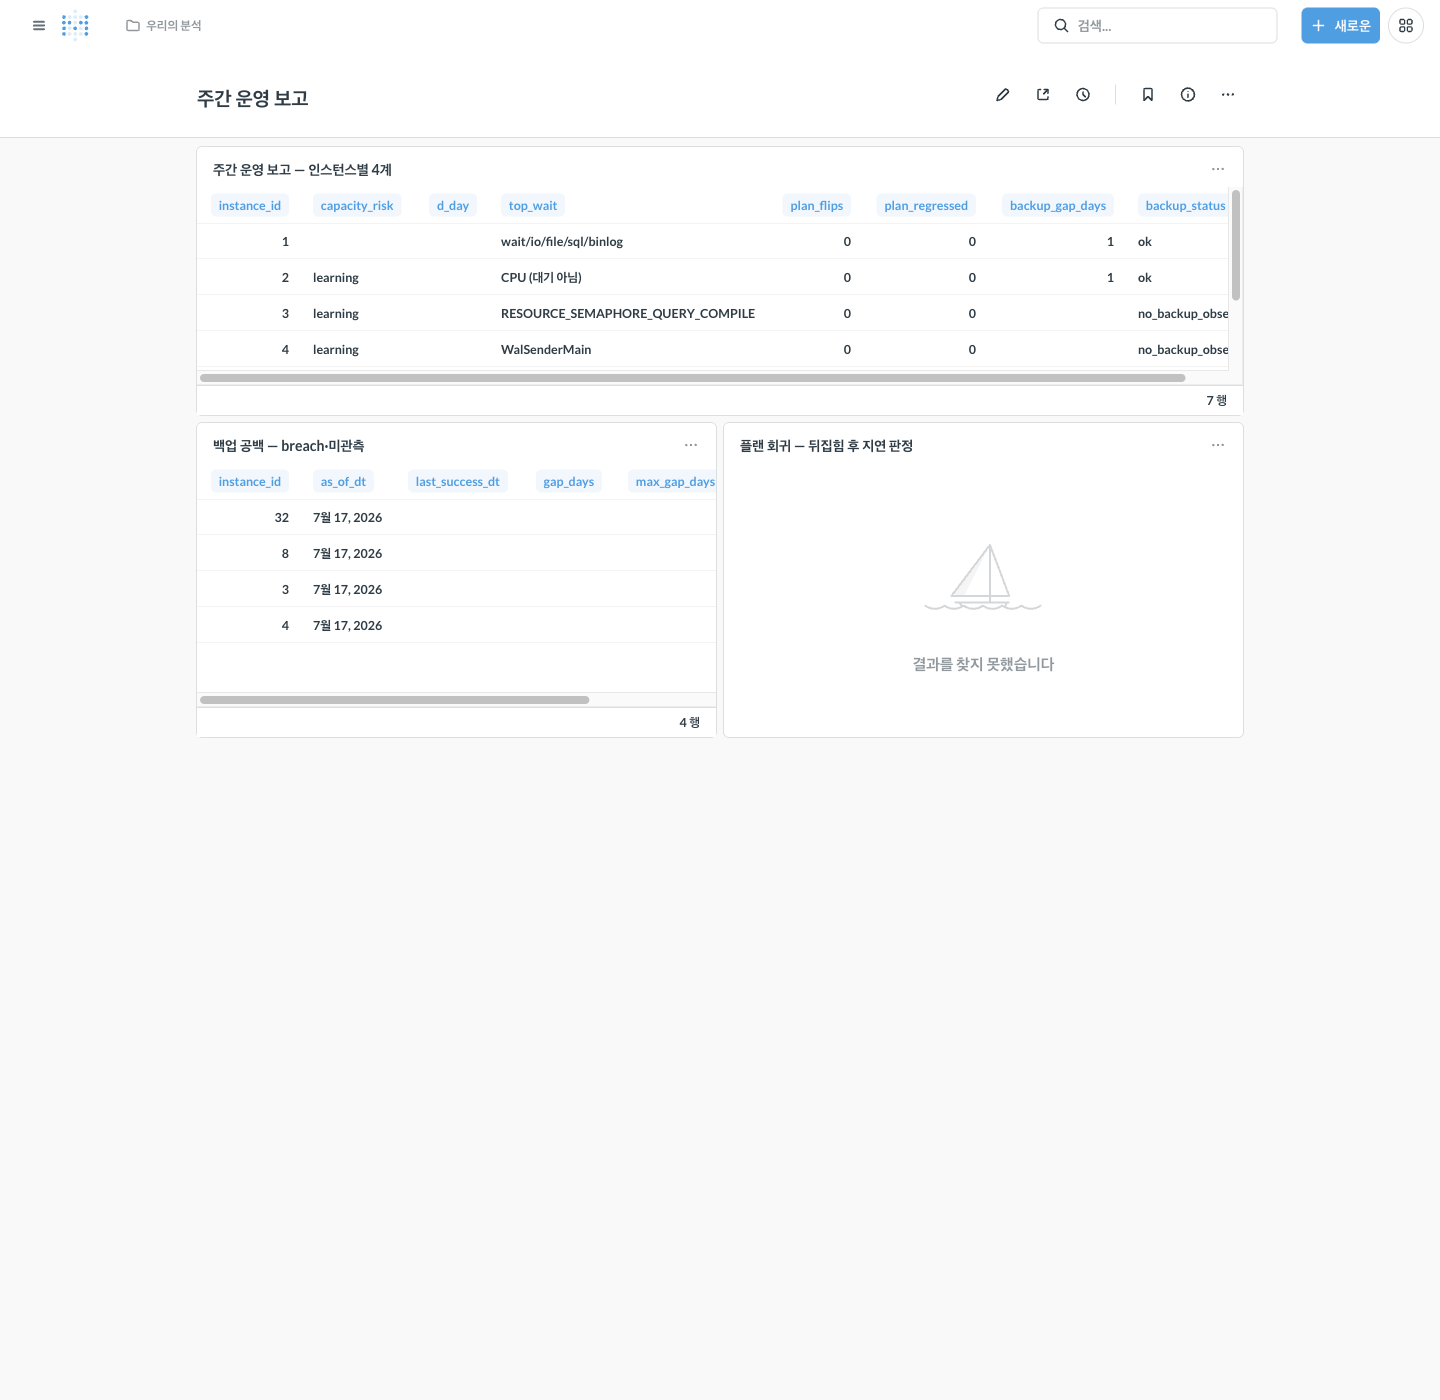1440x1400 pixels.
Task: Open the share dashboard icon
Action: tap(1043, 95)
